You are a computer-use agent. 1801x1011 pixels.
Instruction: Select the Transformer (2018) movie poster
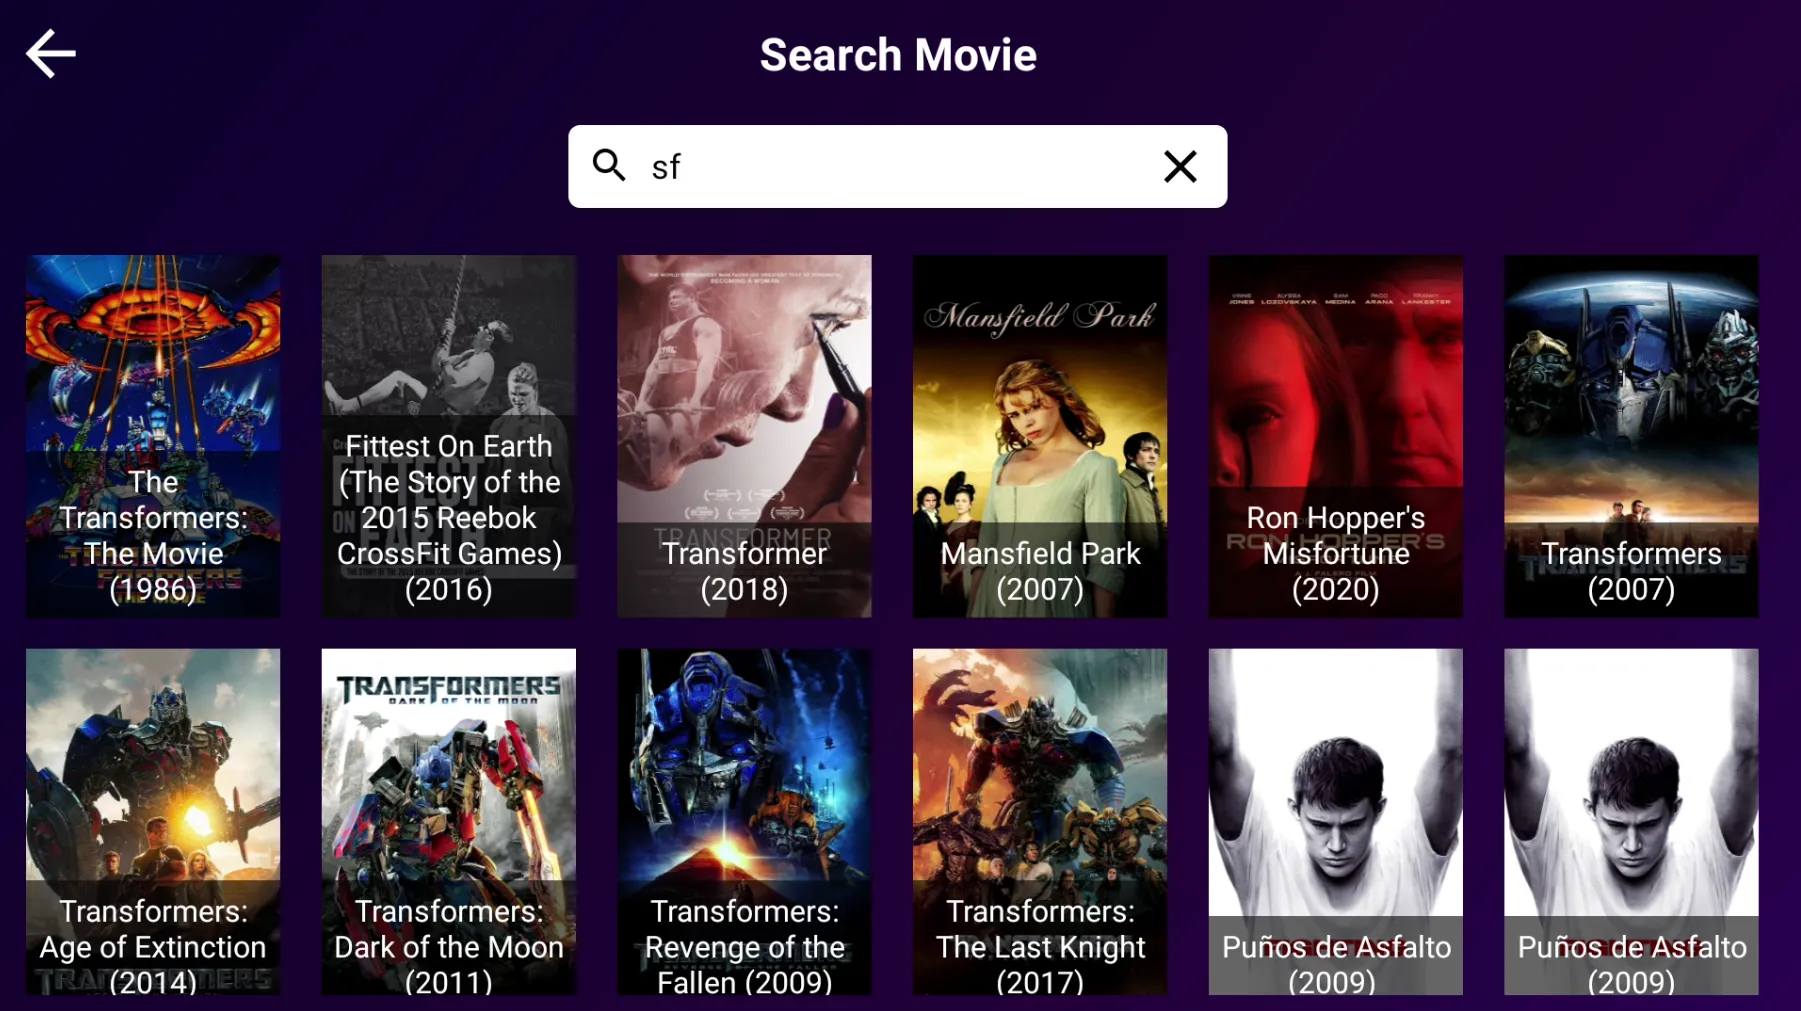point(744,436)
